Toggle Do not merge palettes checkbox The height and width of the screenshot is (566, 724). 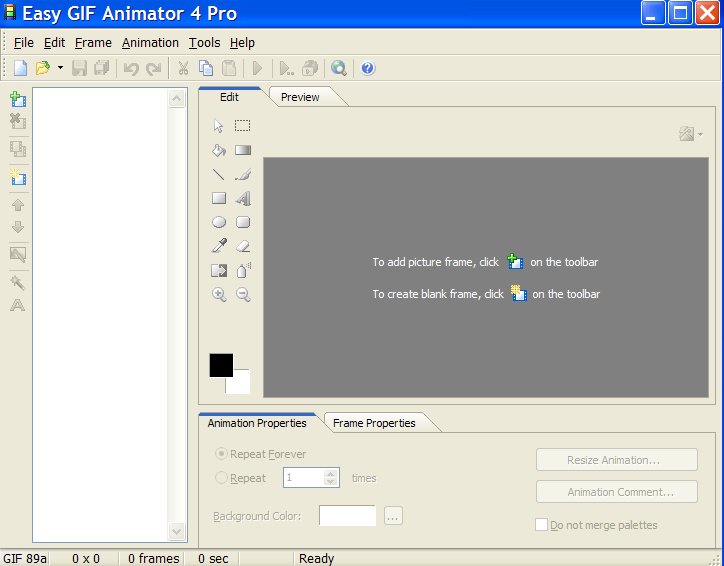[x=541, y=525]
